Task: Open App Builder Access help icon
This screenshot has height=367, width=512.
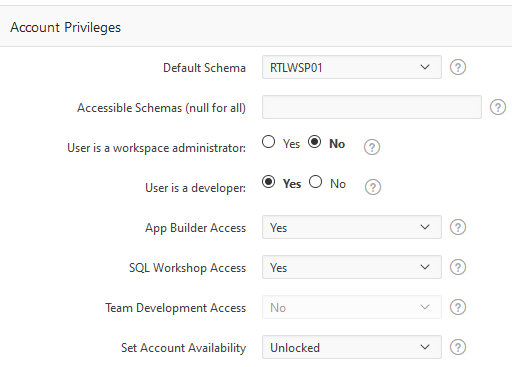Action: pos(458,227)
